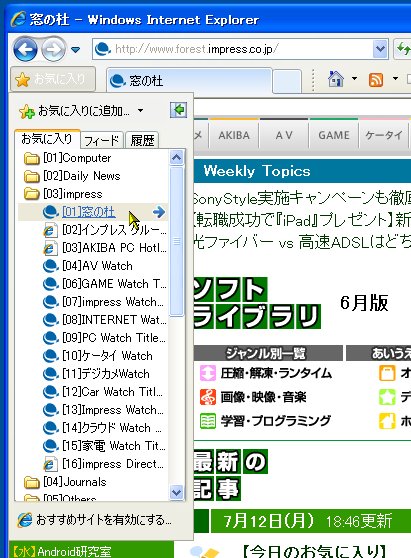This screenshot has width=411, height=558.
Task: Open dropdown arrow next to お気に入りに追加
Action: pyautogui.click(x=141, y=111)
